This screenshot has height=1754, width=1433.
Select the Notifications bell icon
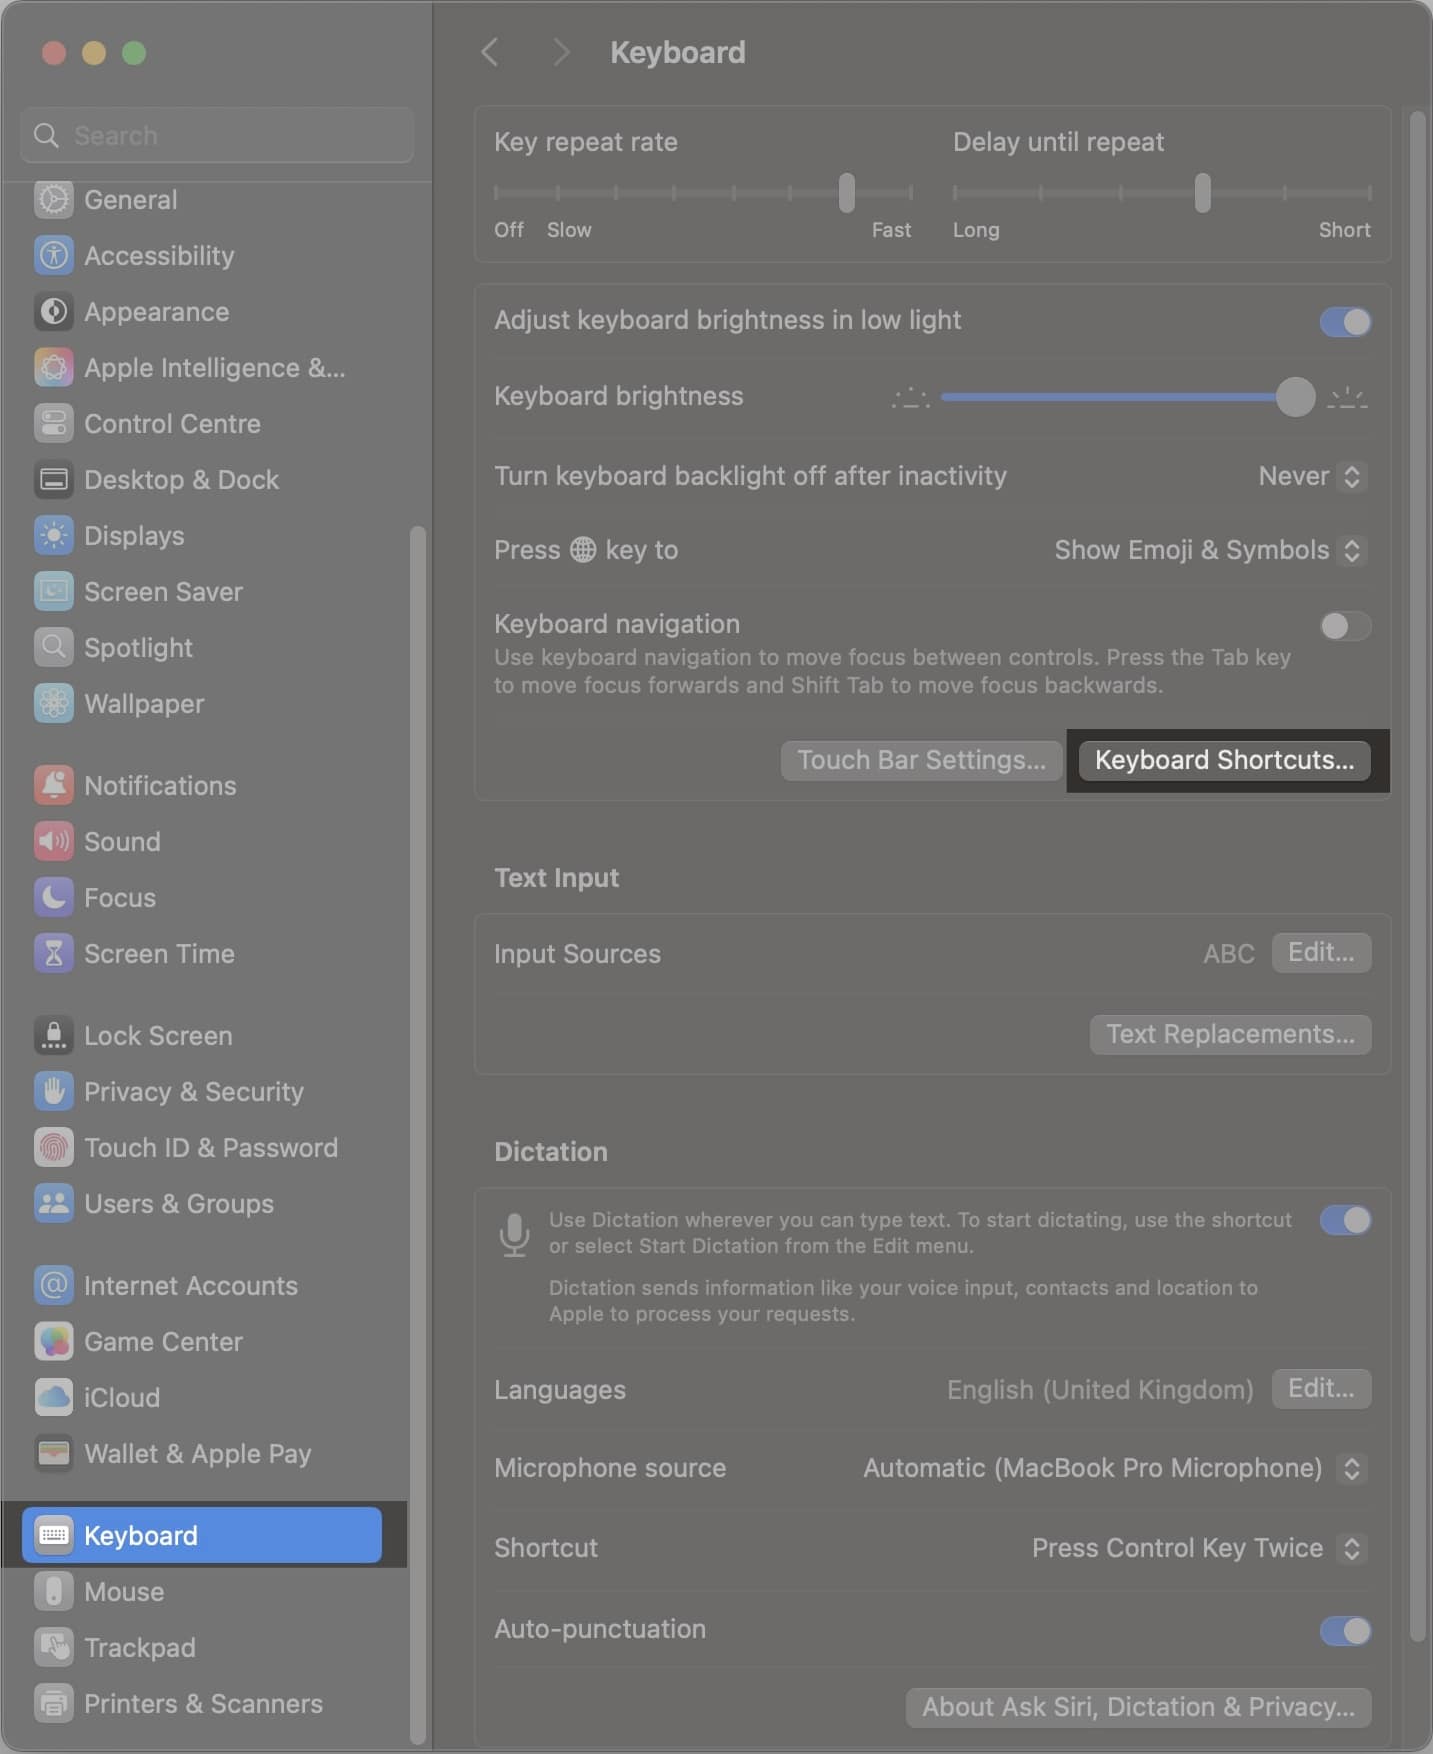coord(54,786)
